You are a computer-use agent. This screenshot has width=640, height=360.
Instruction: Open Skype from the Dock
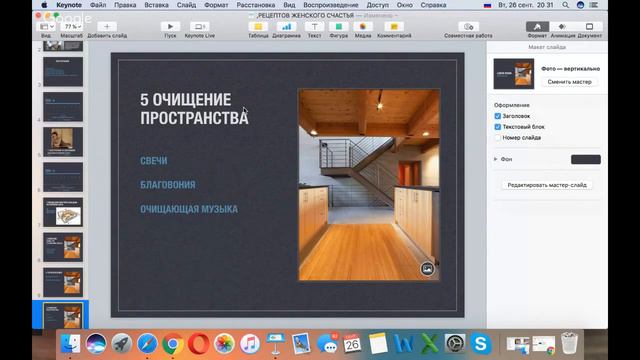[x=480, y=344]
